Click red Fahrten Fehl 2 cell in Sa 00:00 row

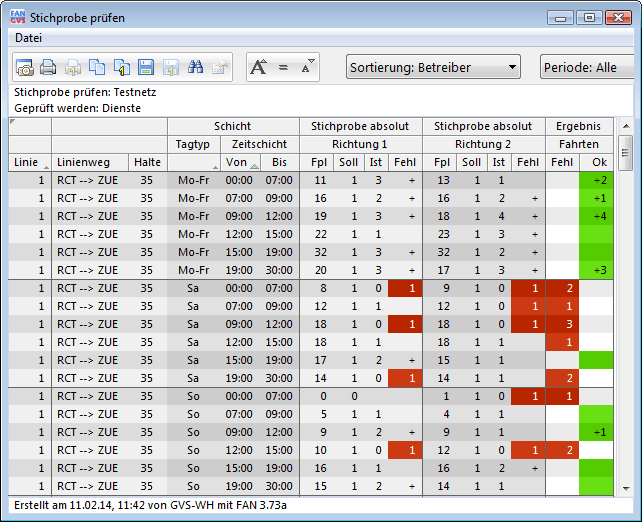(563, 288)
